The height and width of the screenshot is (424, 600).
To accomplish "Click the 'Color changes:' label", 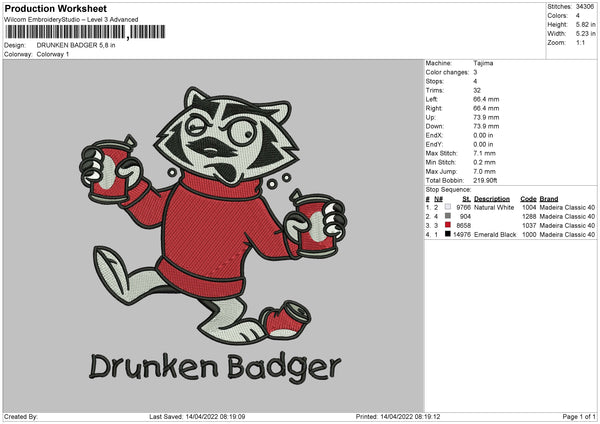I will coord(447,72).
